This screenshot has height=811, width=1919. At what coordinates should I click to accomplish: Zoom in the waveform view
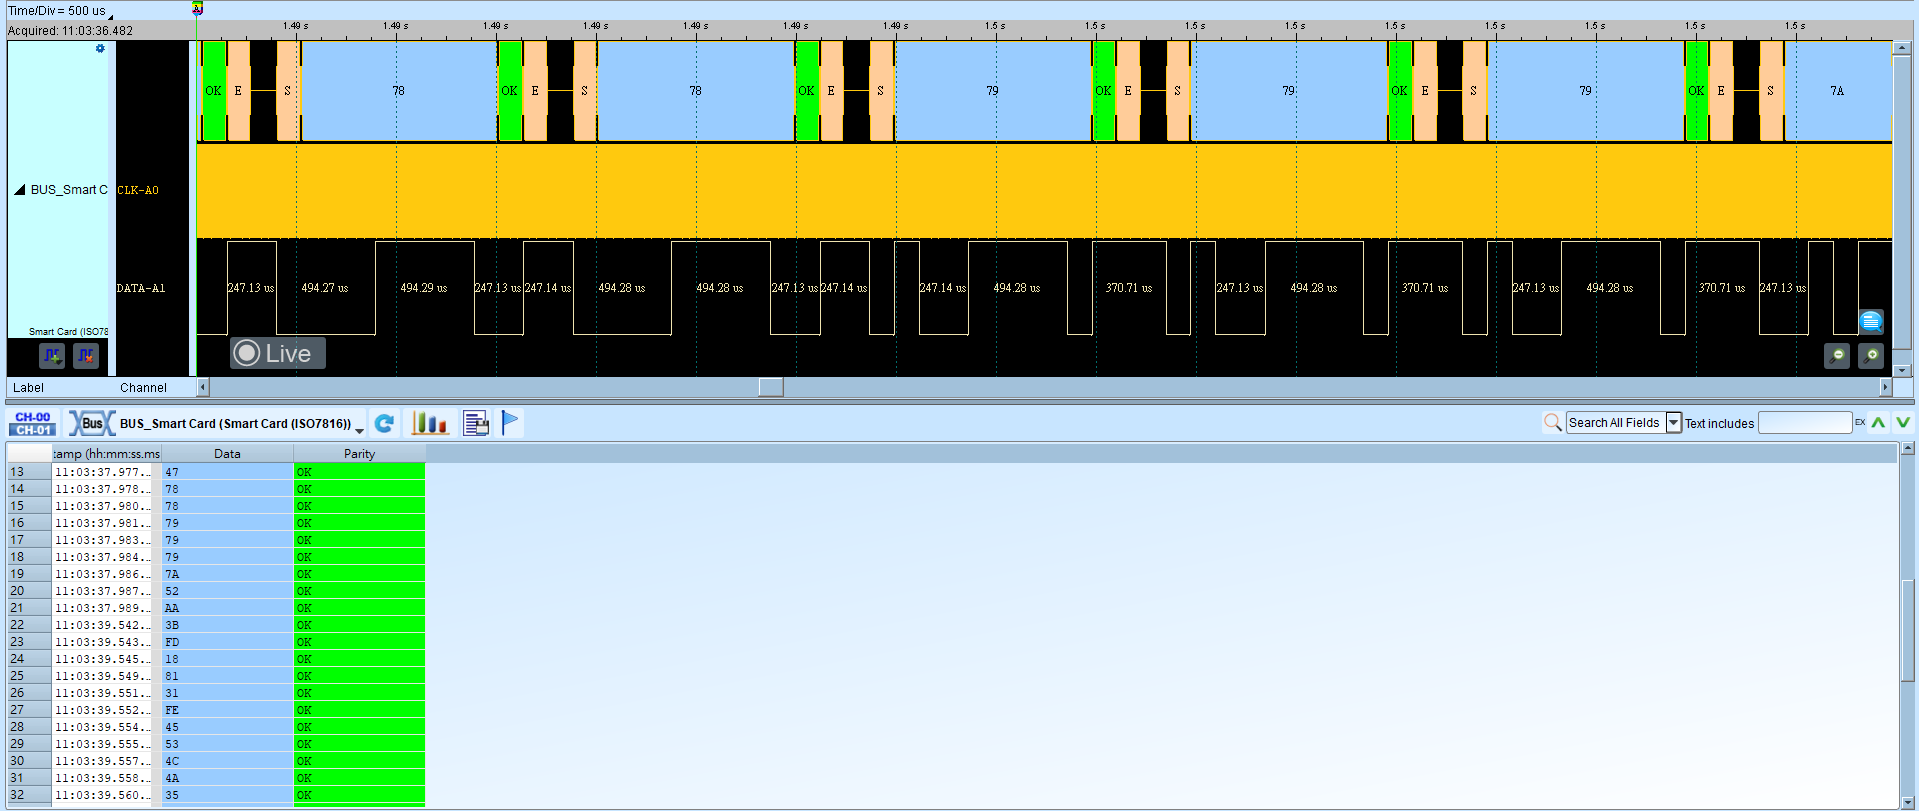tap(1871, 355)
